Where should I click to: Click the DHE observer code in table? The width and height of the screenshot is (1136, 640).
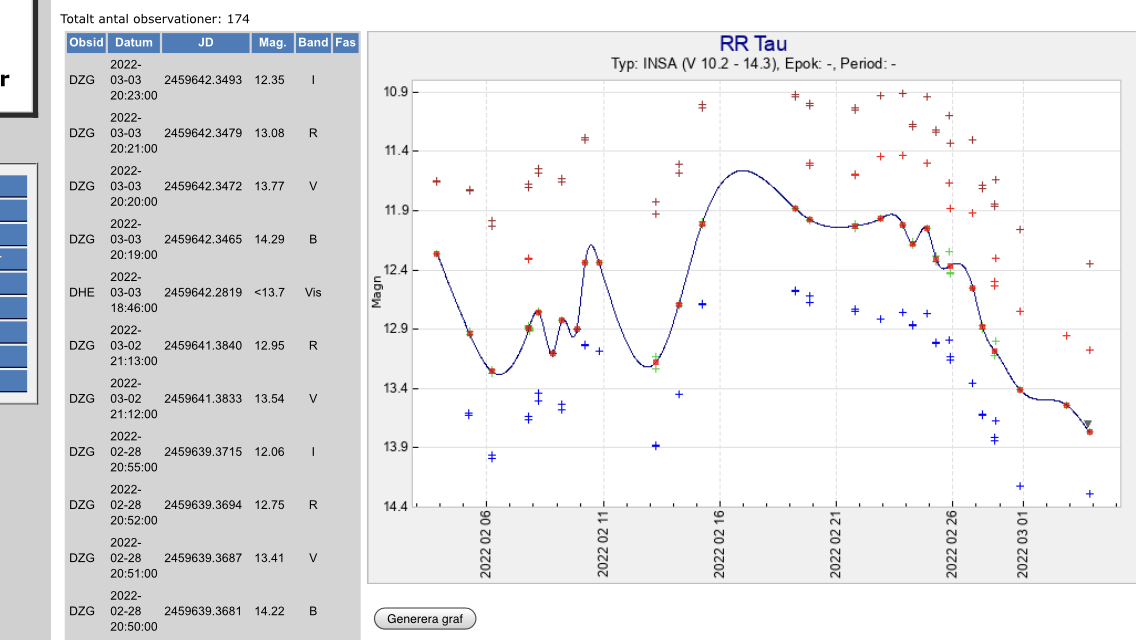tap(82, 293)
